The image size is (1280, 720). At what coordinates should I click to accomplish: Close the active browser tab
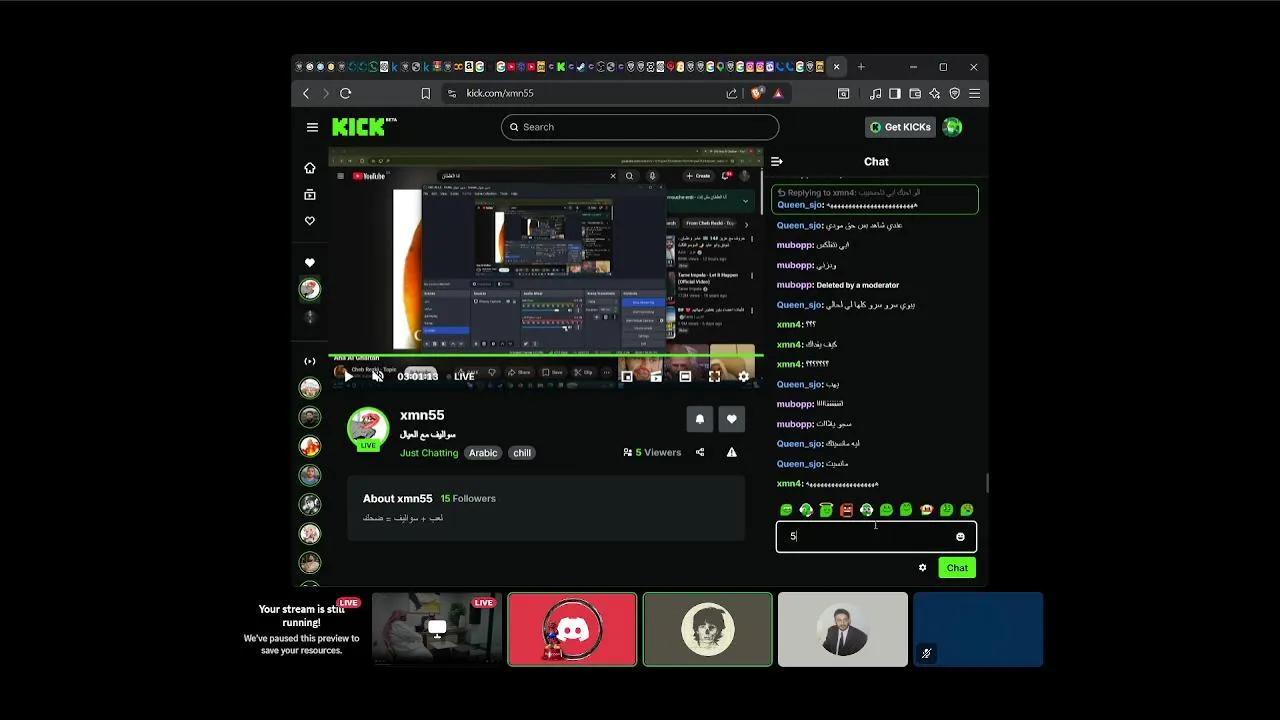pos(837,67)
